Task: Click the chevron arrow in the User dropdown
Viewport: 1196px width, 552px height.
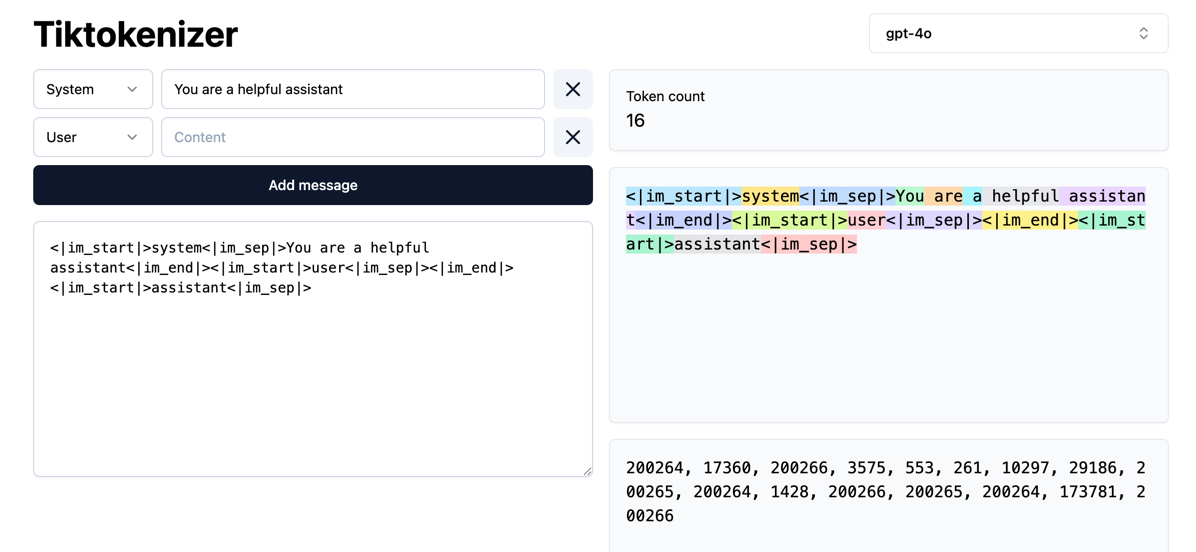Action: [132, 137]
